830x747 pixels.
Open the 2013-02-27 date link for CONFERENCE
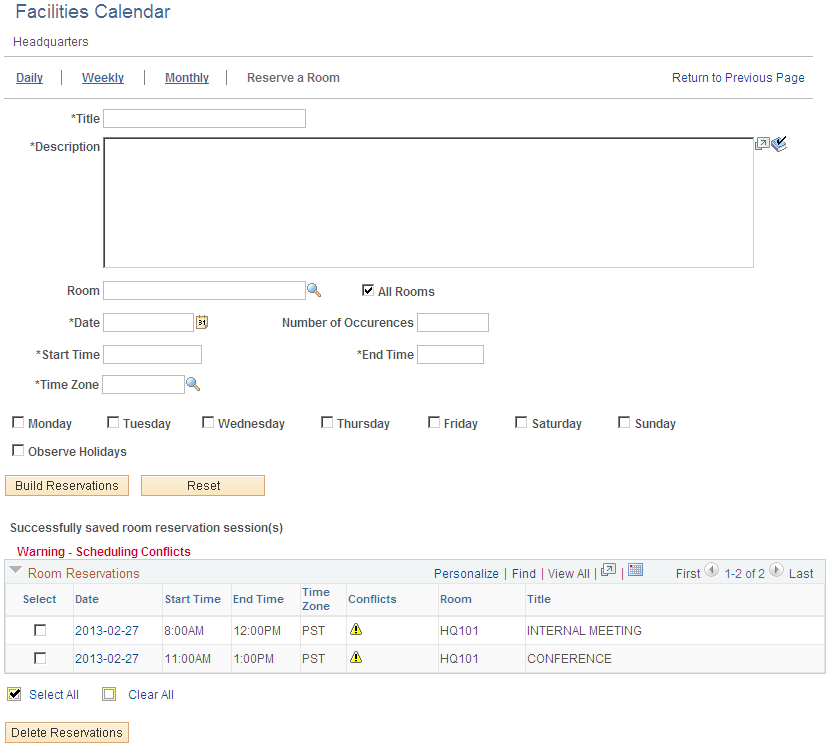coord(106,659)
